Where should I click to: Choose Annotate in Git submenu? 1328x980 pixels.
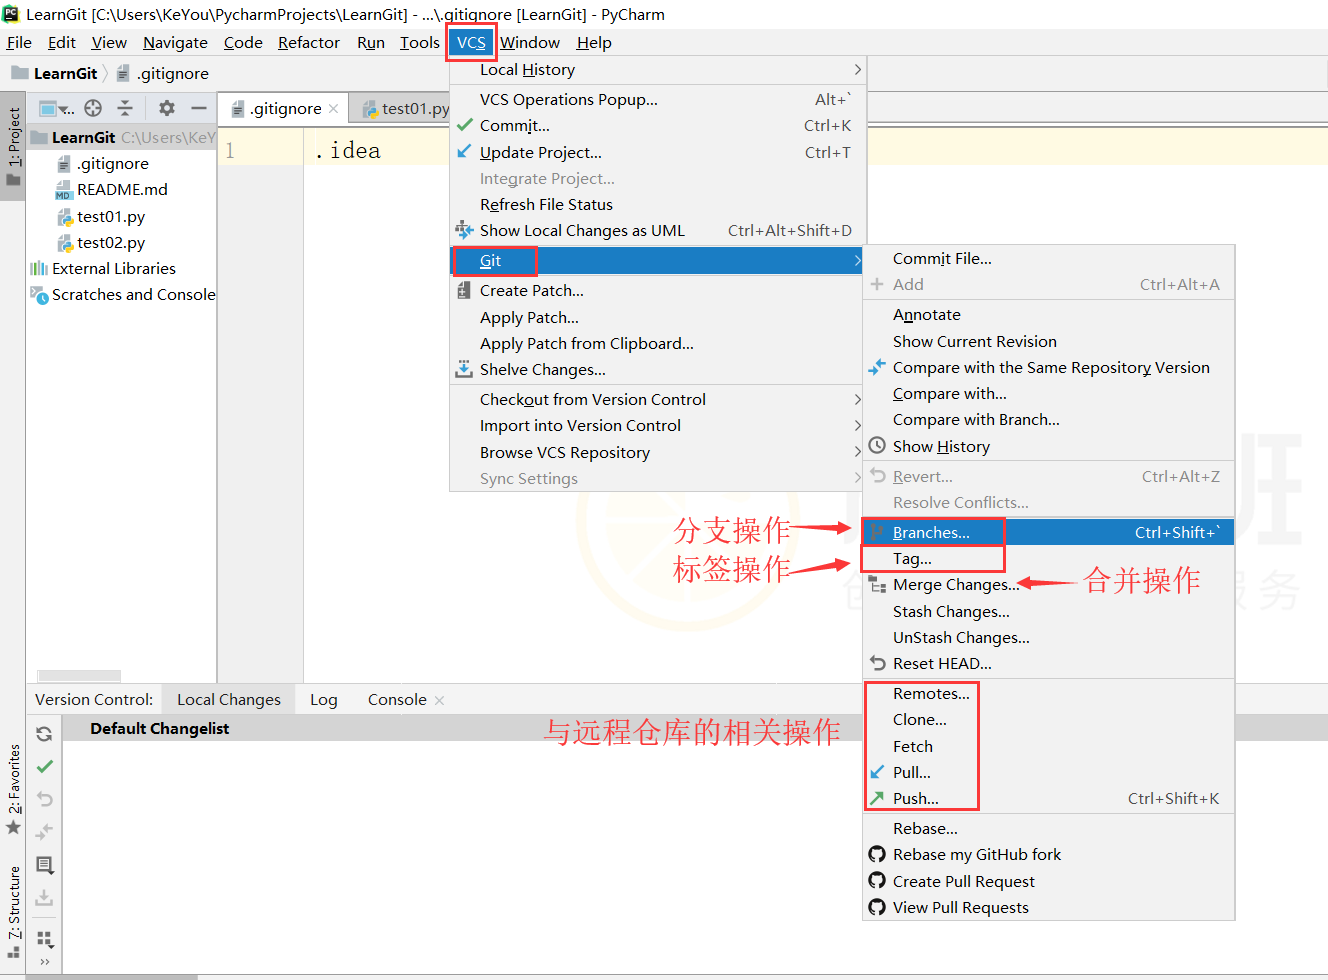point(1049,315)
